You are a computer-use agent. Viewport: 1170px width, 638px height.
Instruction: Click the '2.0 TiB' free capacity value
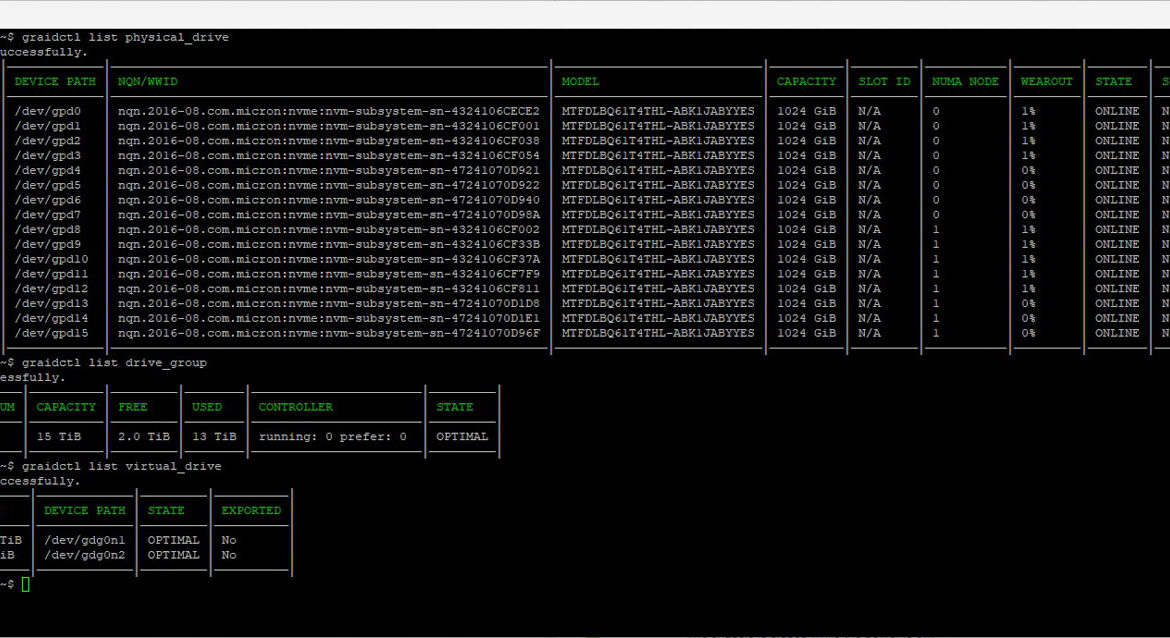(x=144, y=437)
